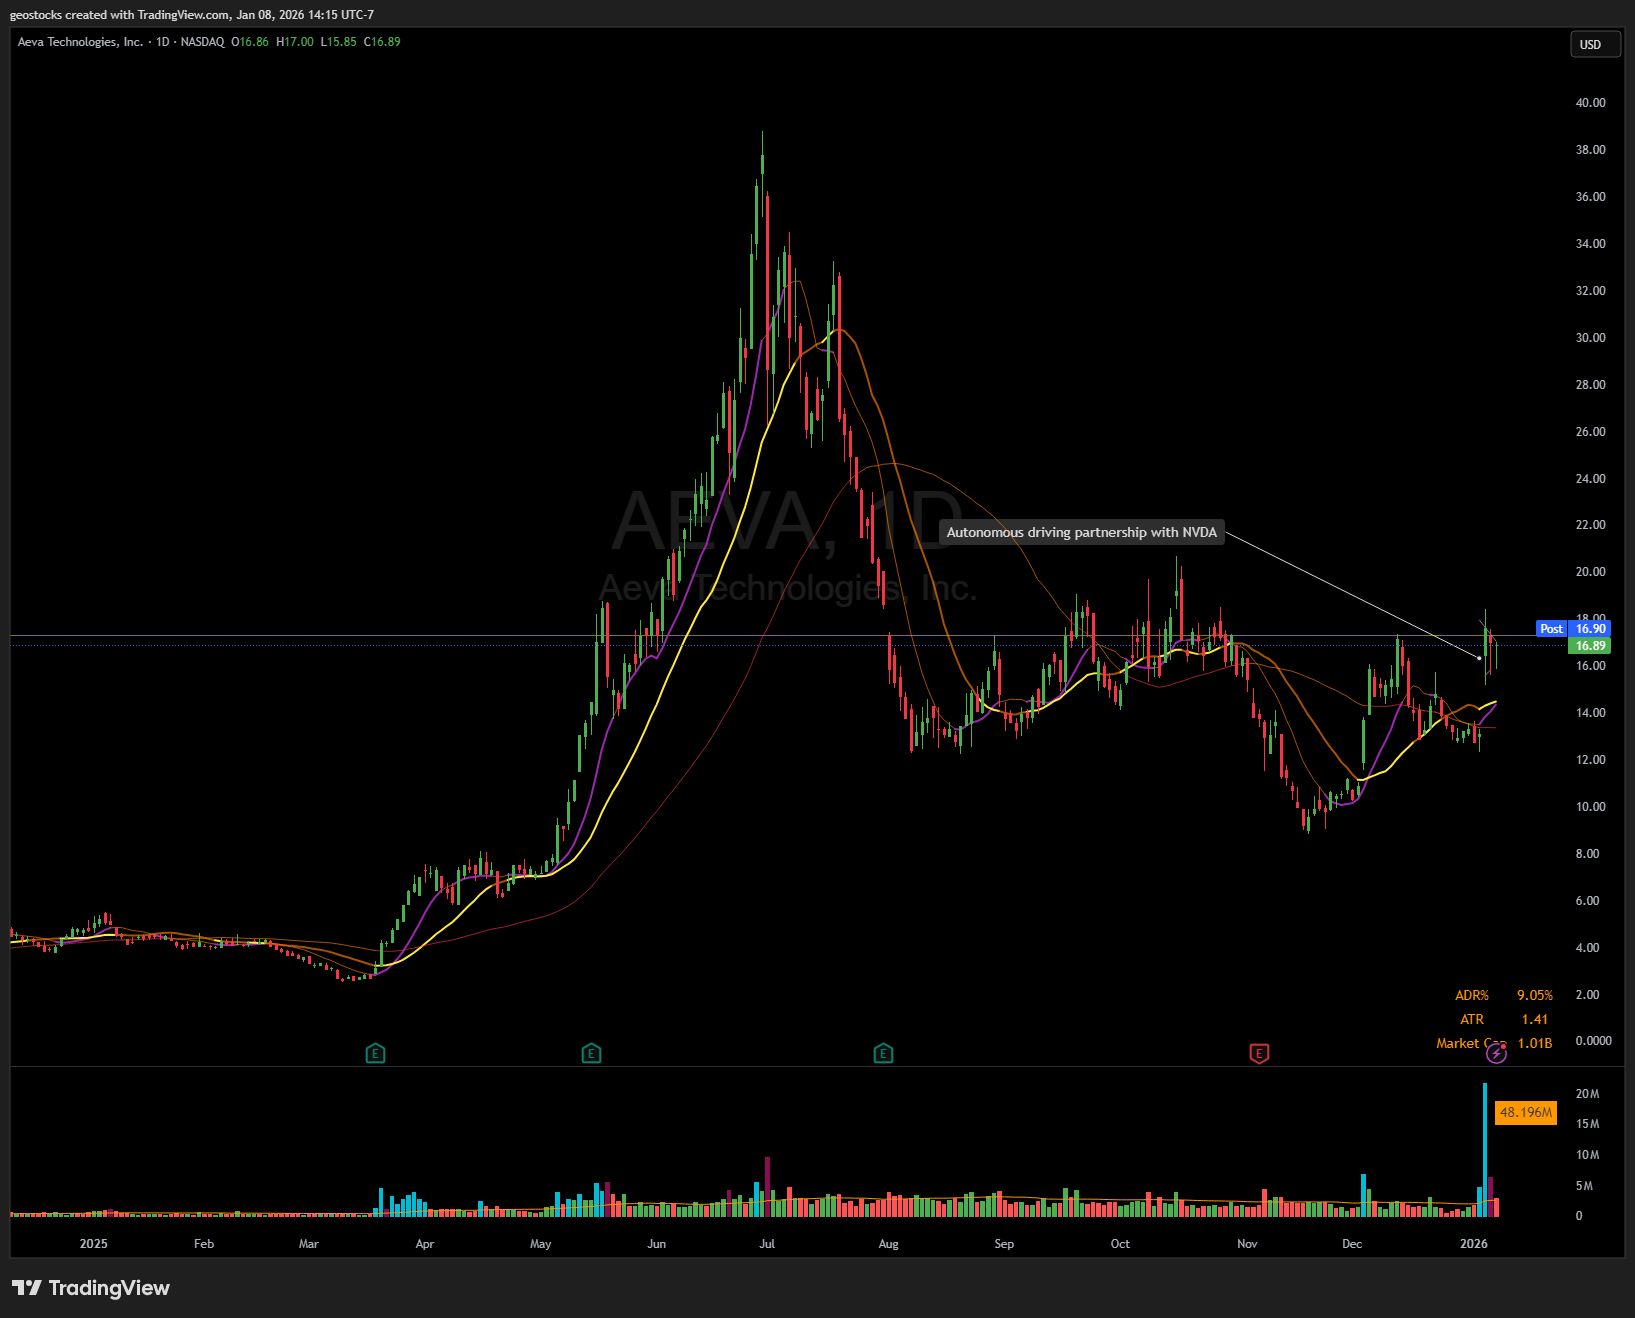Click the close value C16.89
The width and height of the screenshot is (1635, 1318).
382,42
